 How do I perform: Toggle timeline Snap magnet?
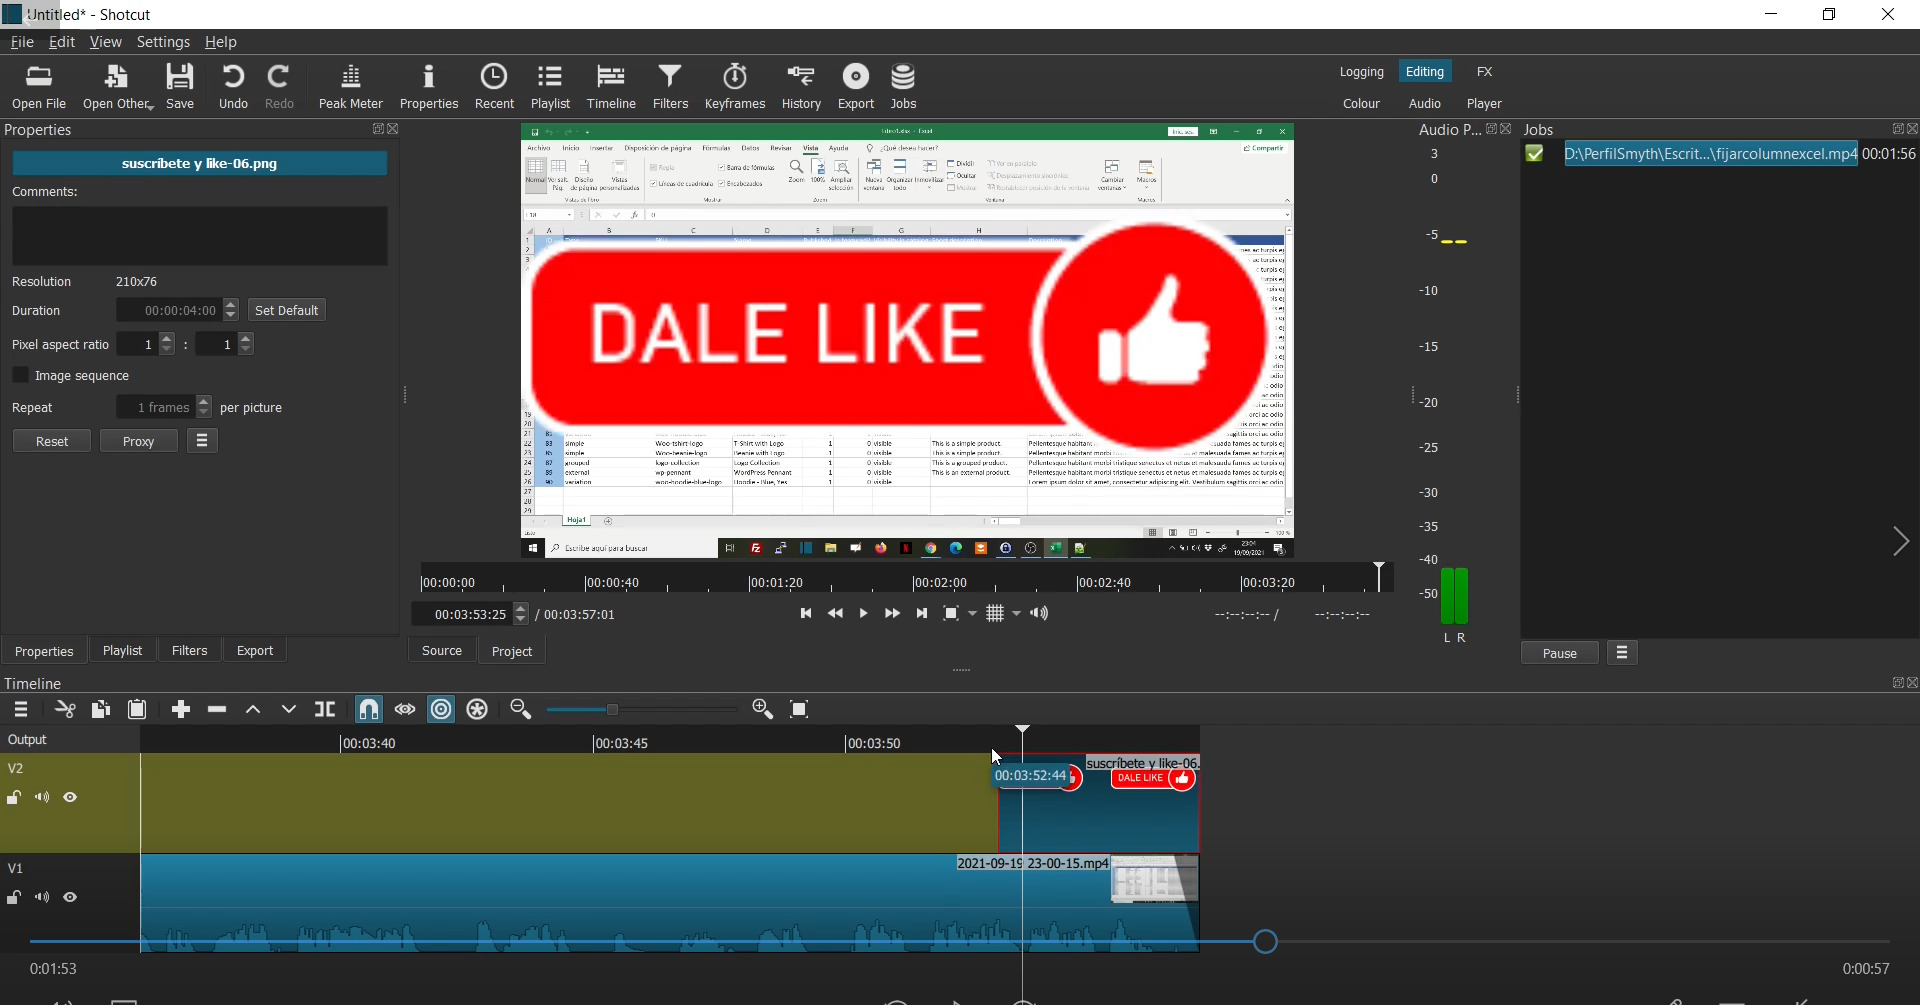[369, 710]
